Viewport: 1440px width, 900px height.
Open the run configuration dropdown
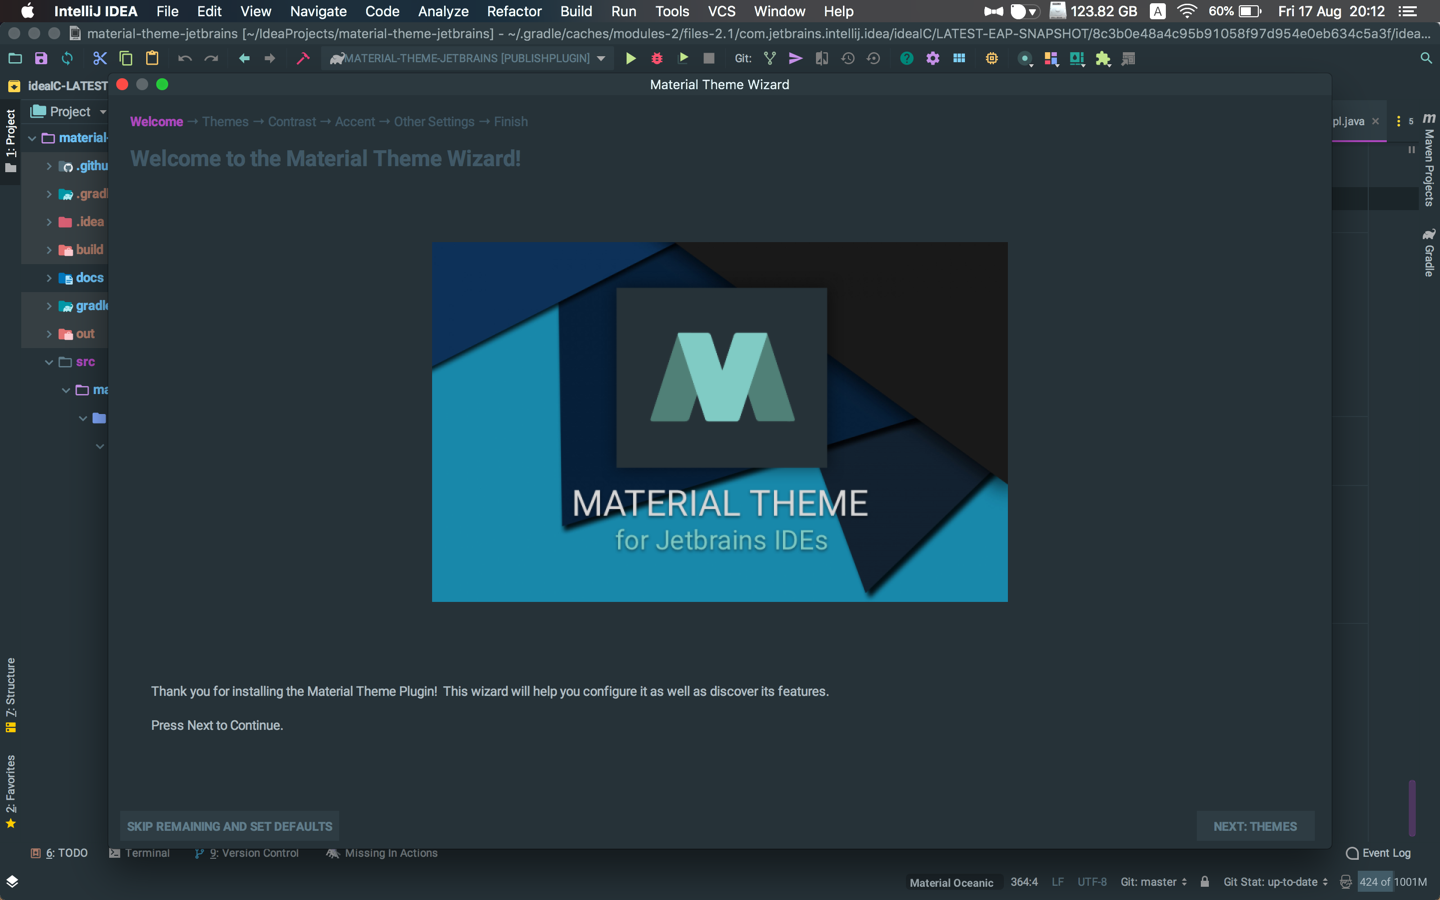tap(468, 59)
